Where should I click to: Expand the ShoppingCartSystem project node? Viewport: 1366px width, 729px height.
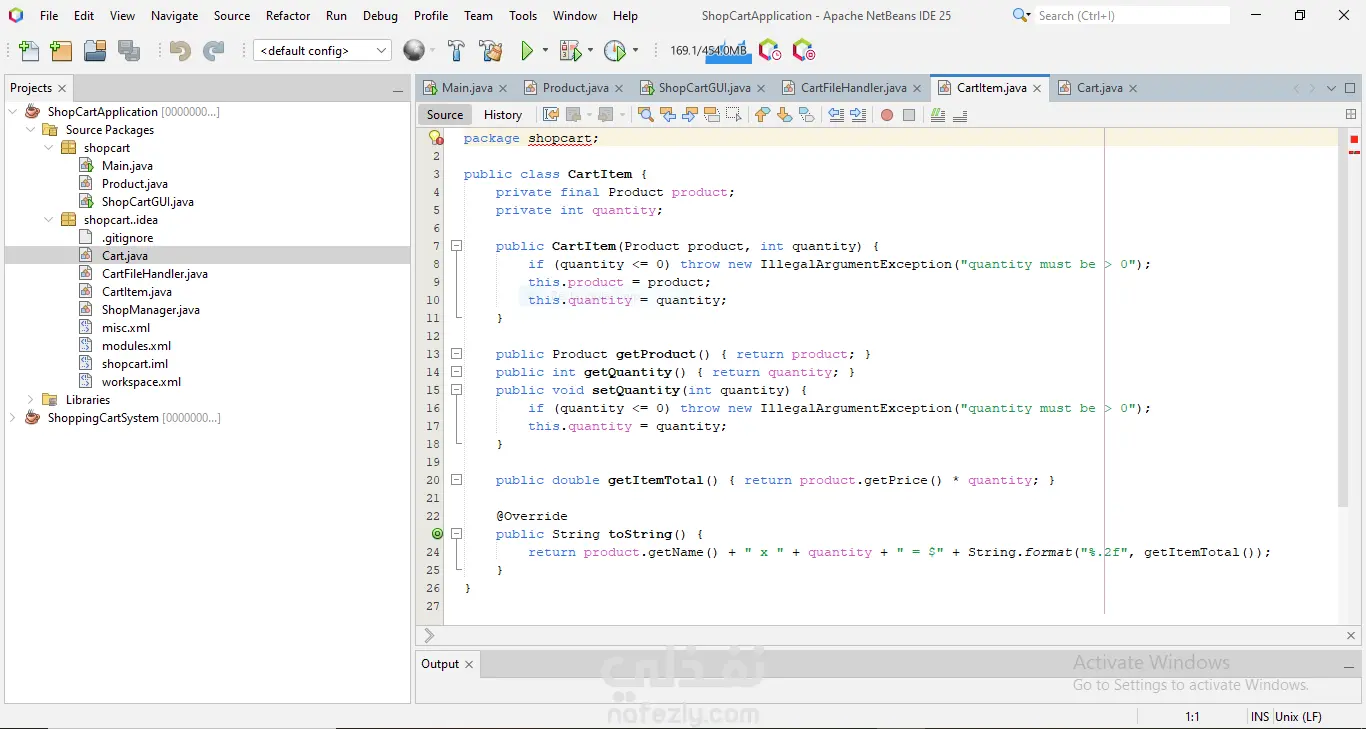click(x=12, y=418)
